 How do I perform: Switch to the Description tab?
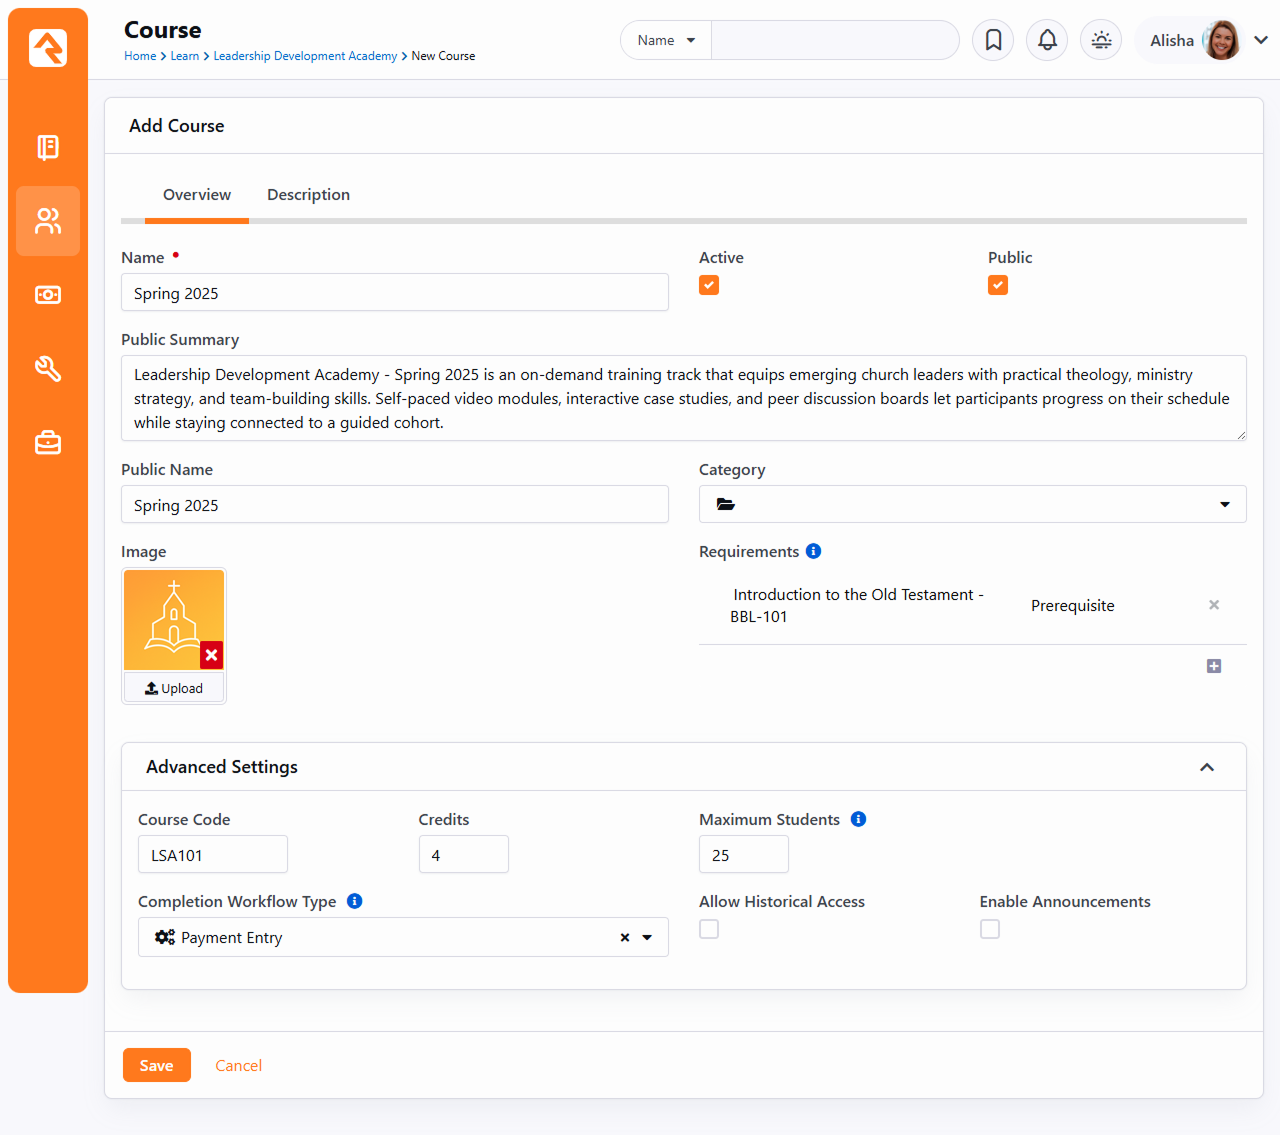308,195
